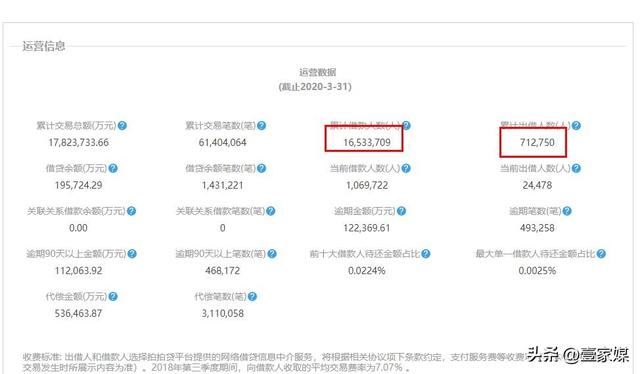Open help tooltip for 借贷余额笔数(笔)
Viewport: 640px width, 374px height.
click(x=262, y=168)
